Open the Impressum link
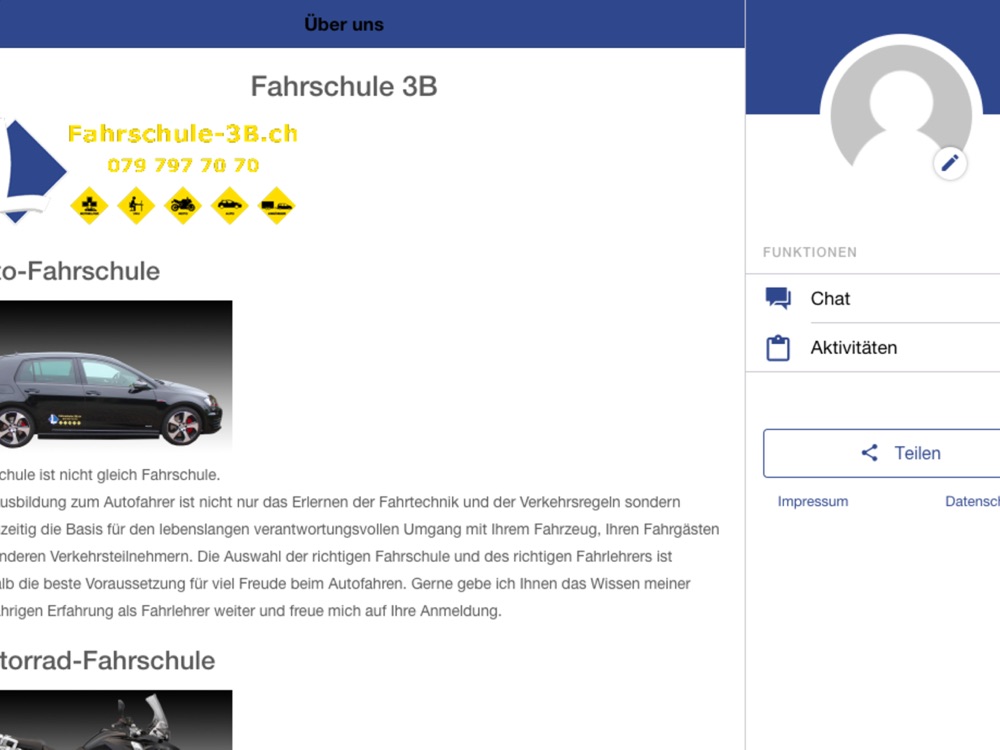This screenshot has height=750, width=1000. coord(812,501)
